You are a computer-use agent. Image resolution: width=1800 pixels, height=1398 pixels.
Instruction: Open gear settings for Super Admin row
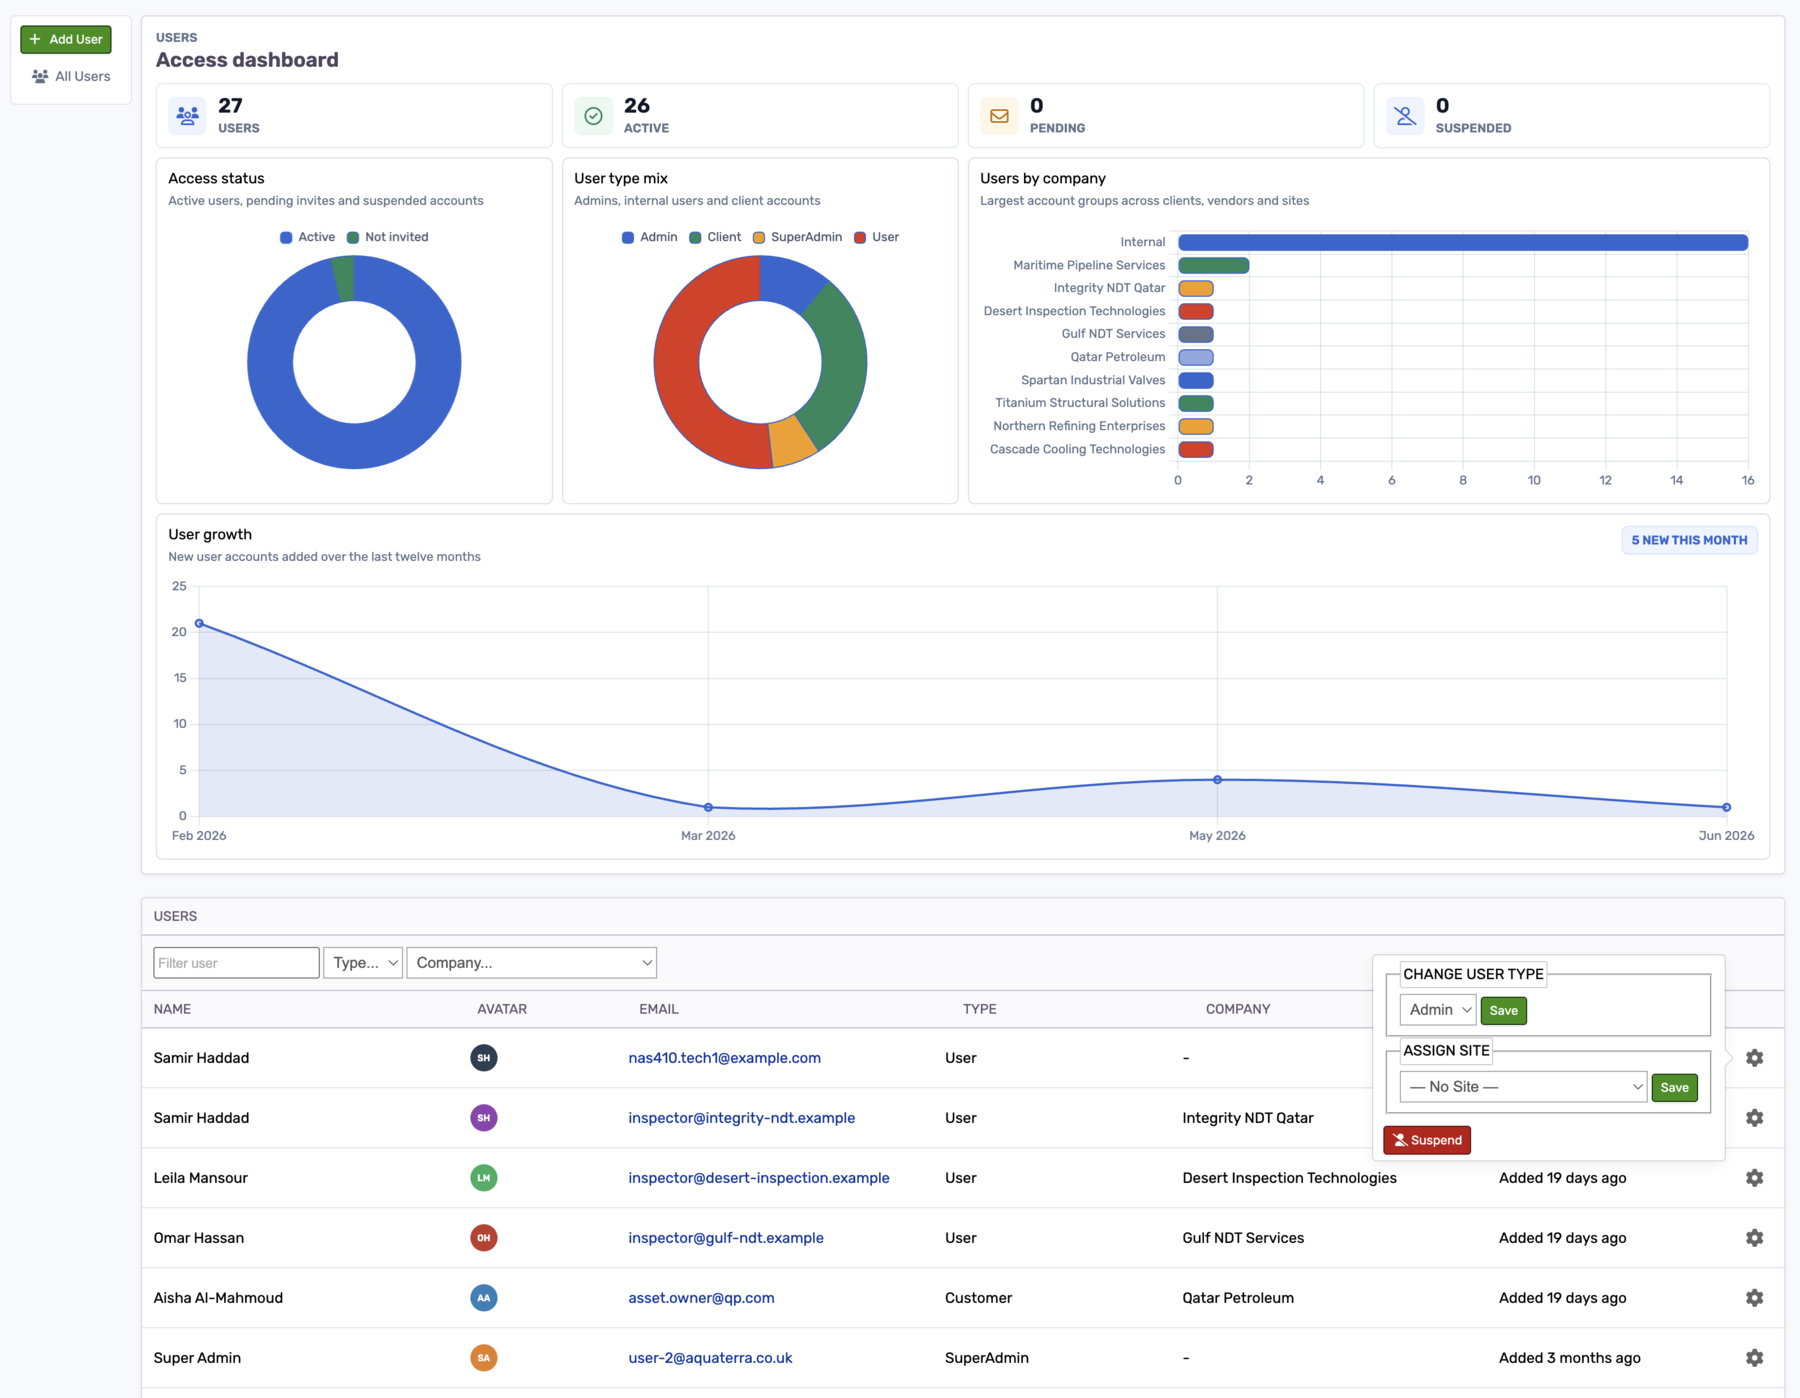coord(1754,1358)
